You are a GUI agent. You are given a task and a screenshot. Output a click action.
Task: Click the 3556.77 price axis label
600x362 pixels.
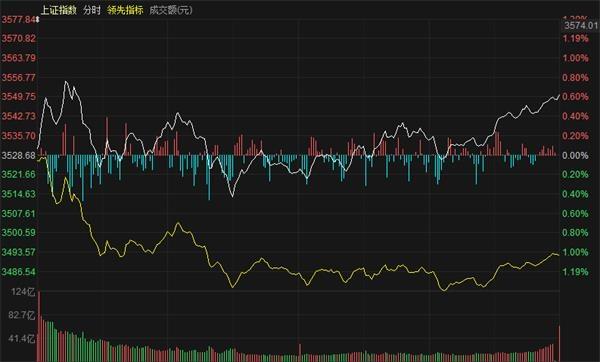[18, 78]
